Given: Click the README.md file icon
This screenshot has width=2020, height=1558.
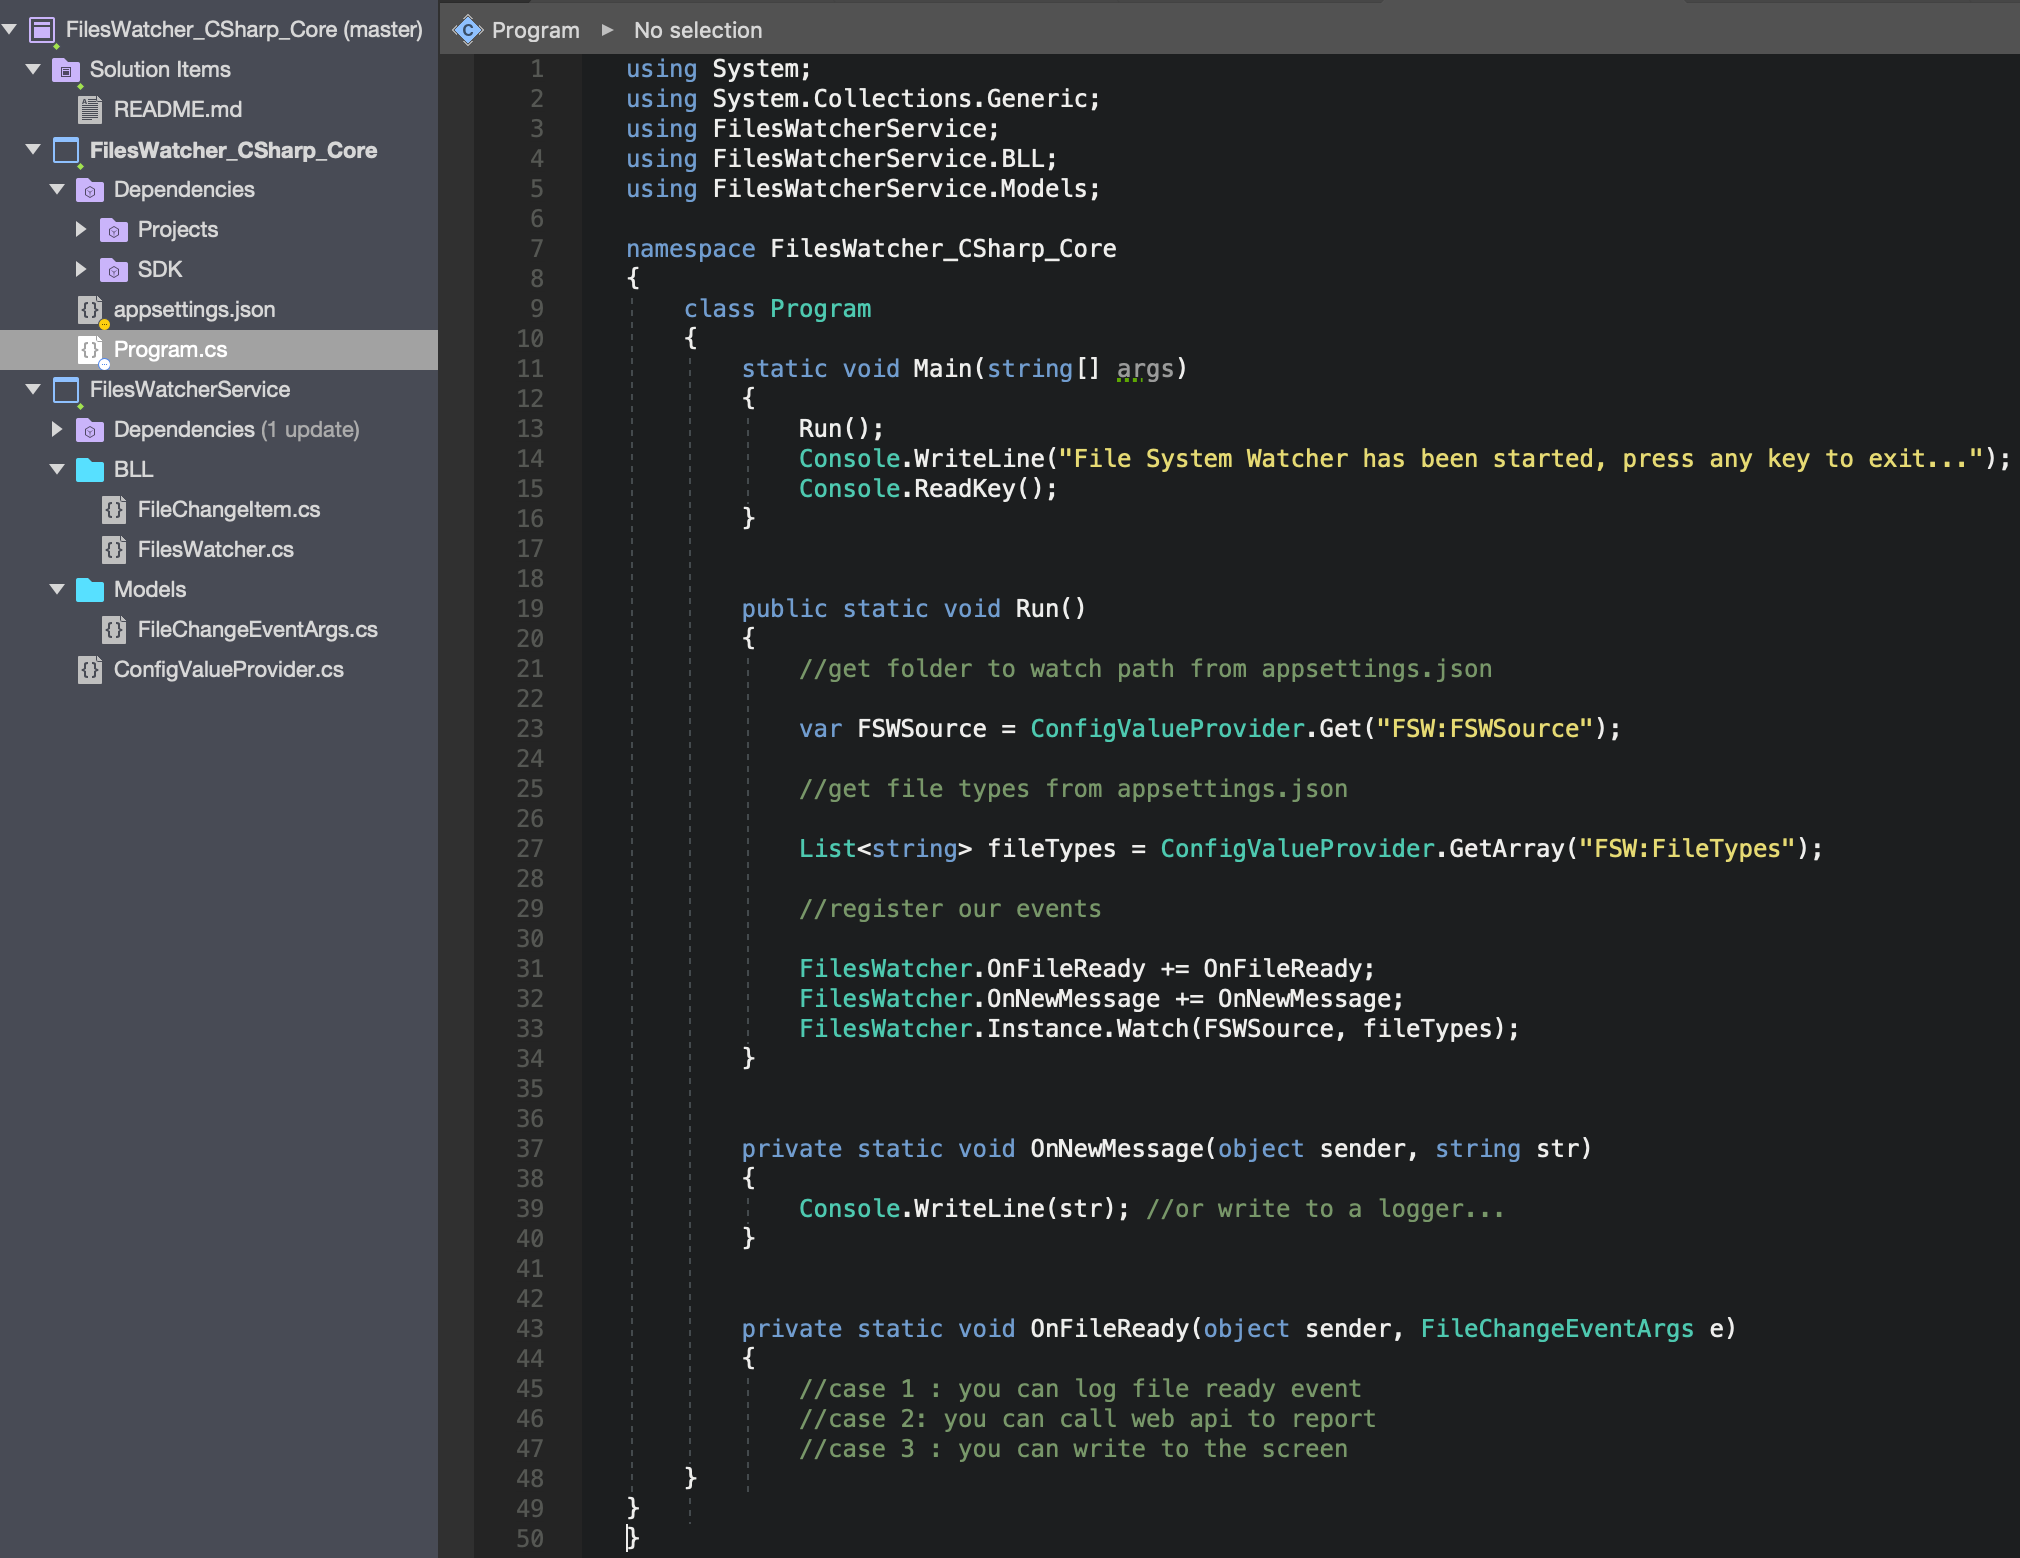Looking at the screenshot, I should point(90,110).
